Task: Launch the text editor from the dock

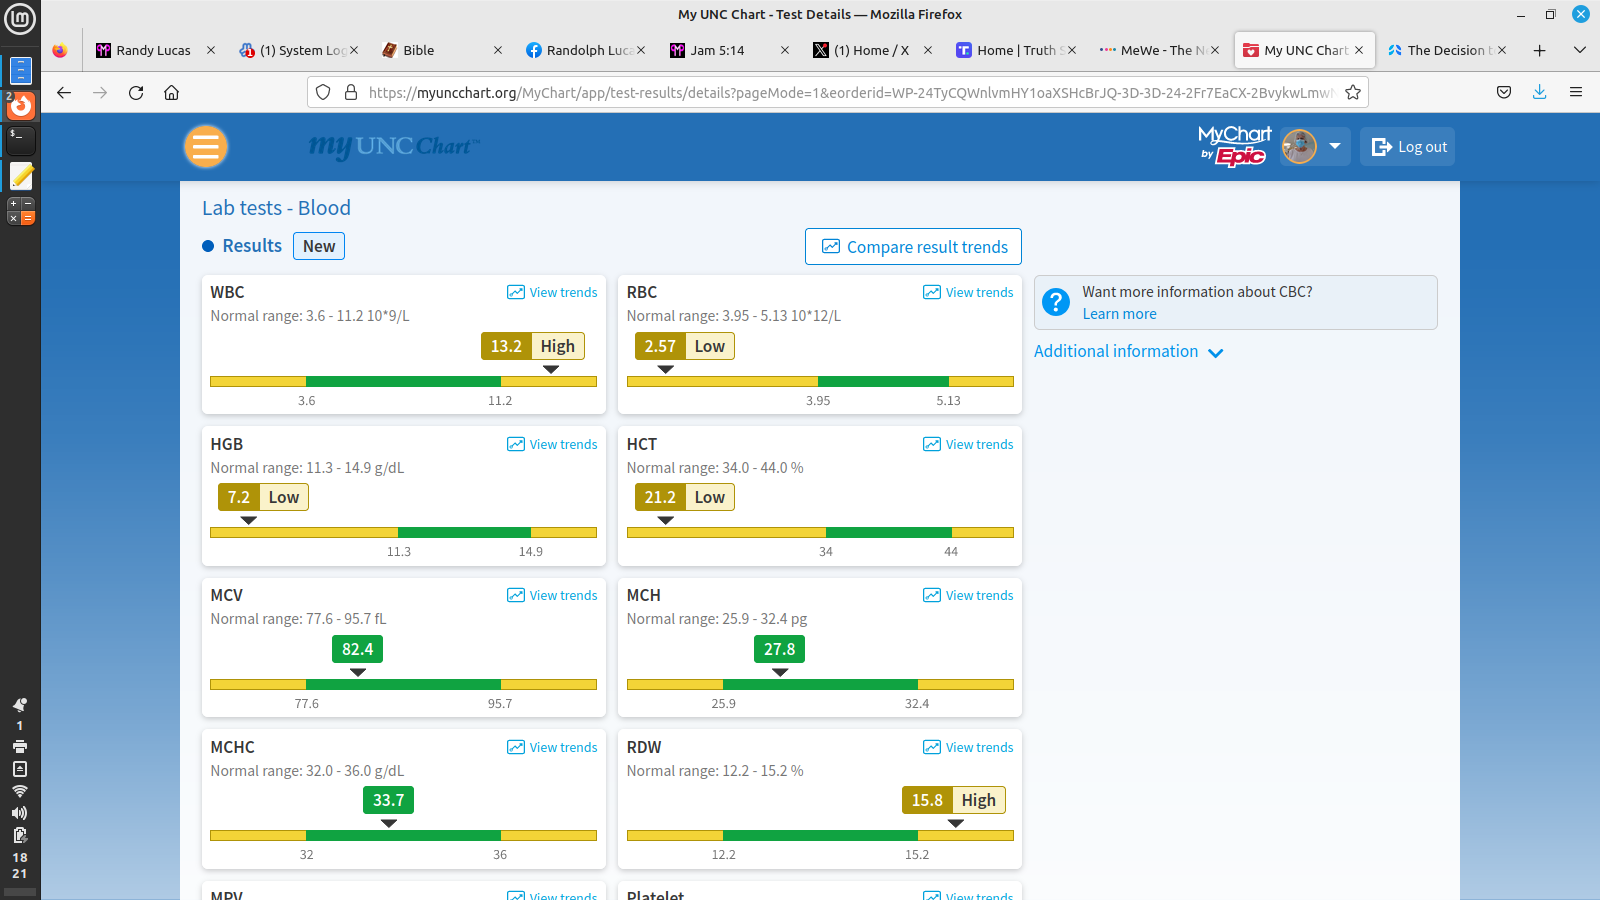Action: (x=21, y=176)
